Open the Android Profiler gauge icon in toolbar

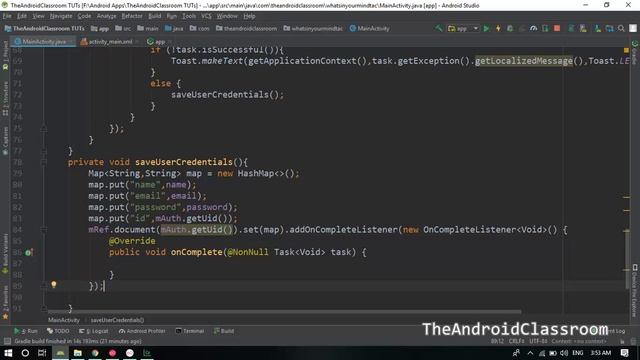pyautogui.click(x=533, y=29)
